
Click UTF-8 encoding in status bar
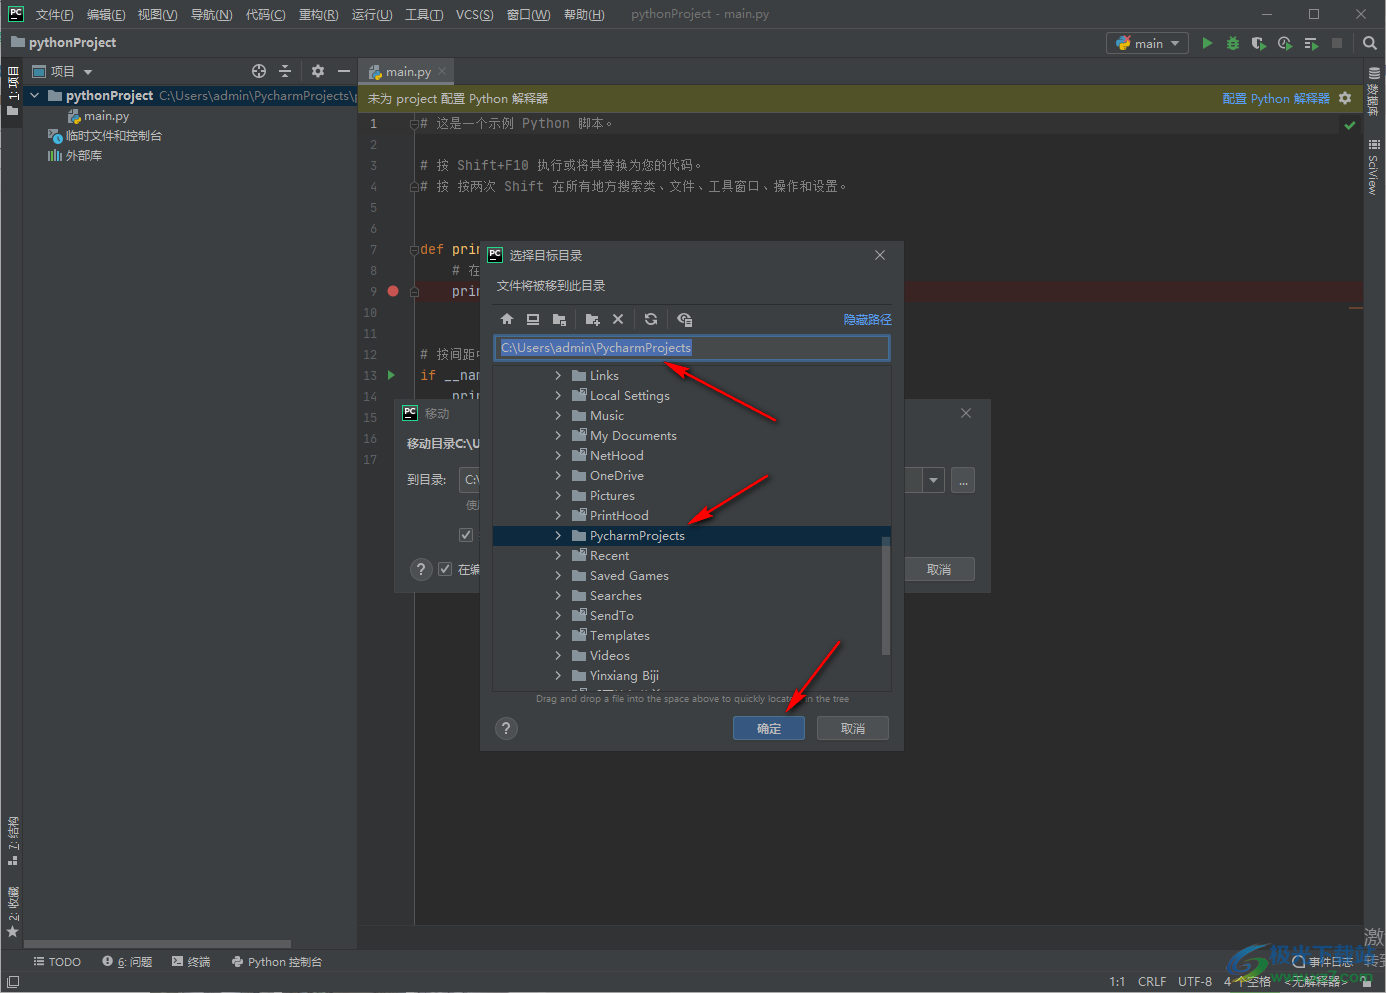click(x=1195, y=981)
